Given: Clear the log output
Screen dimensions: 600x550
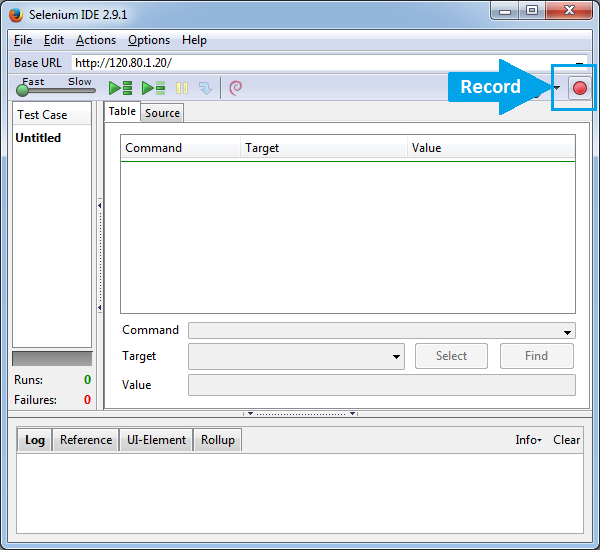Looking at the screenshot, I should coord(566,440).
